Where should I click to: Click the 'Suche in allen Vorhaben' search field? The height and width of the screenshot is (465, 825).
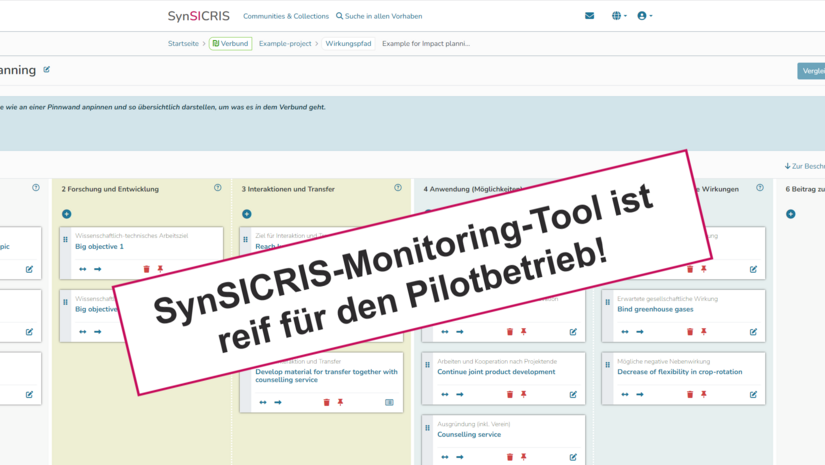[379, 16]
